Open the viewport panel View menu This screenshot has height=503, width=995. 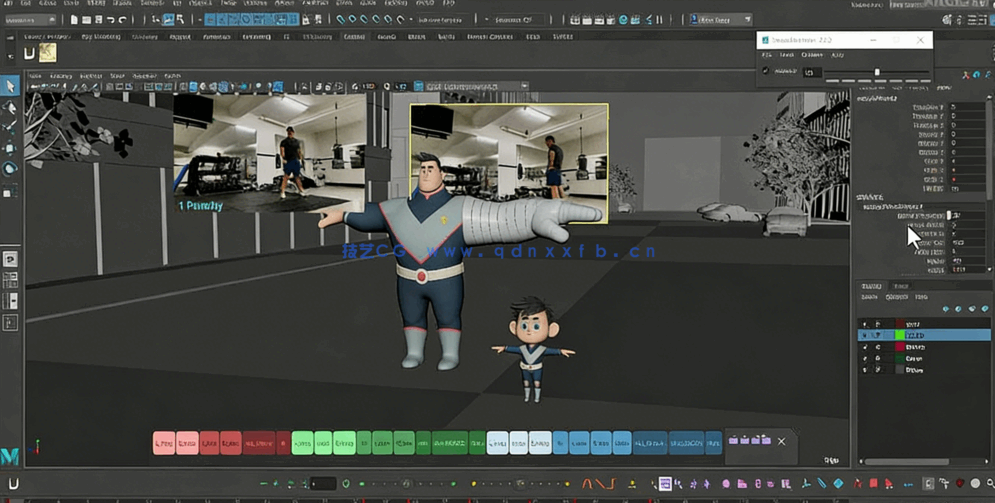(x=35, y=76)
